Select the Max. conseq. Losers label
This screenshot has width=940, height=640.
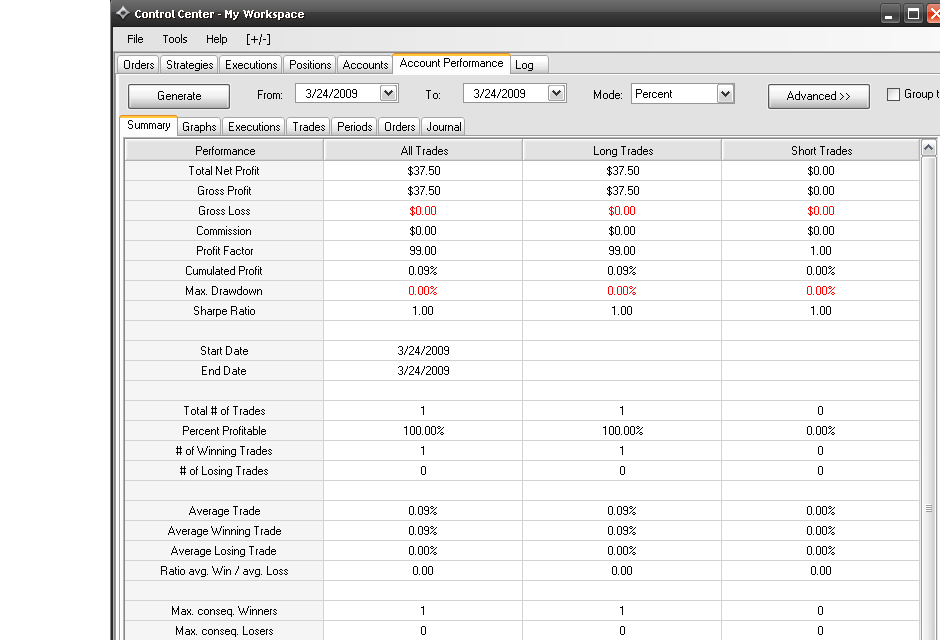tap(224, 630)
